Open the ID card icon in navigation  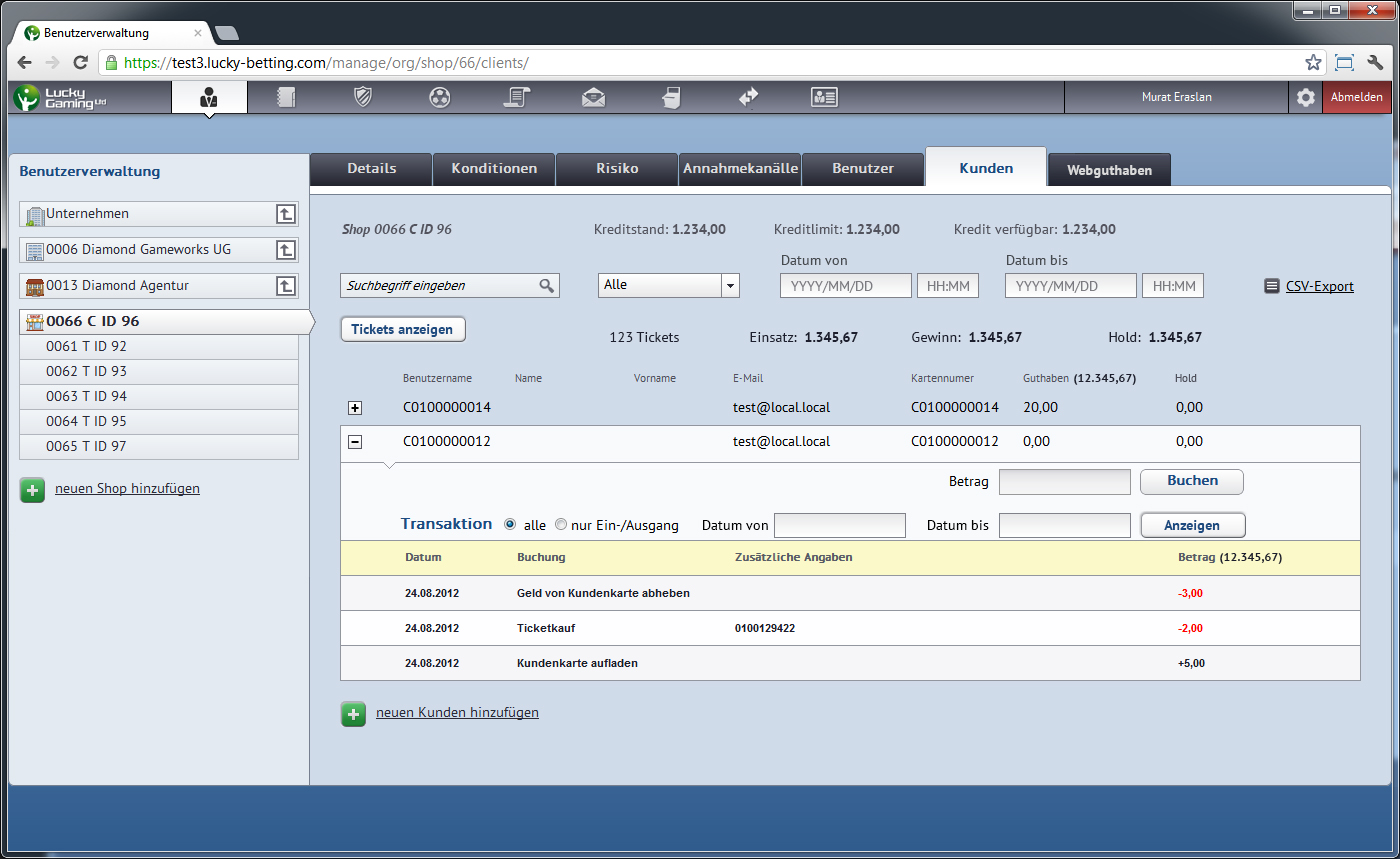point(824,97)
